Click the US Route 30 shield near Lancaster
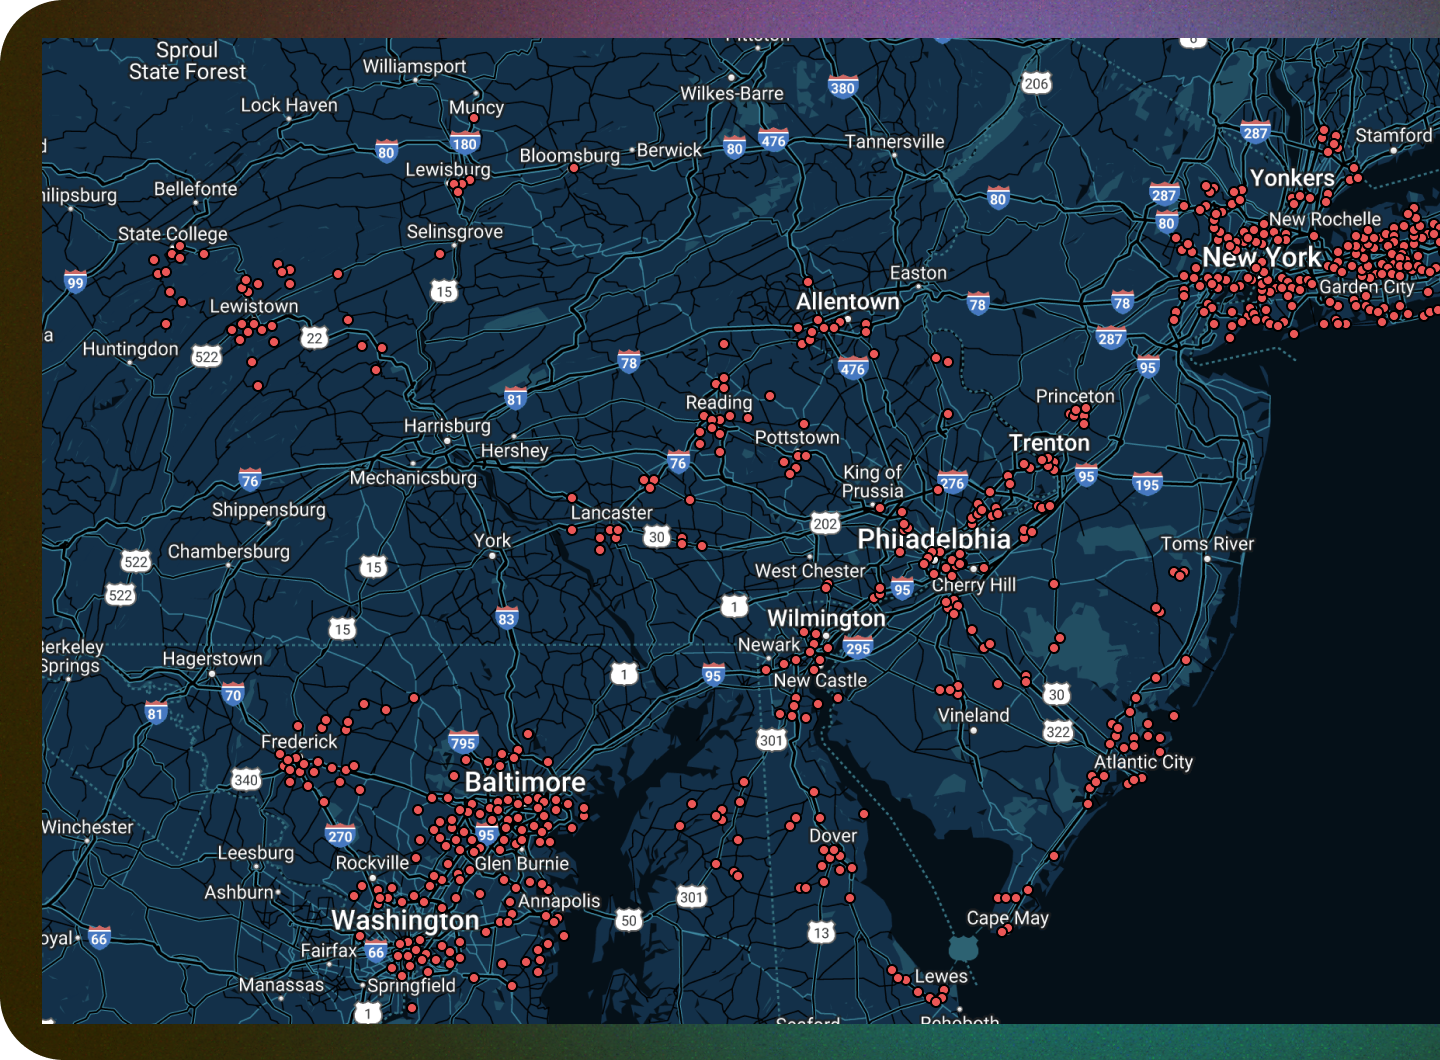1440x1060 pixels. [x=656, y=536]
